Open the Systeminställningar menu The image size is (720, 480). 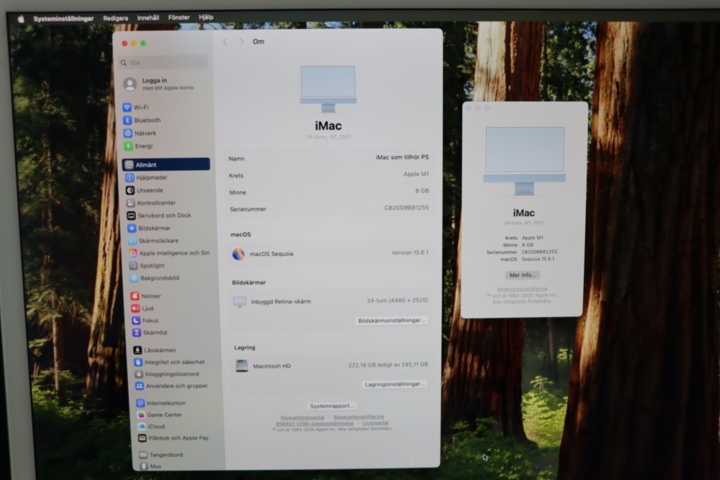tap(63, 19)
